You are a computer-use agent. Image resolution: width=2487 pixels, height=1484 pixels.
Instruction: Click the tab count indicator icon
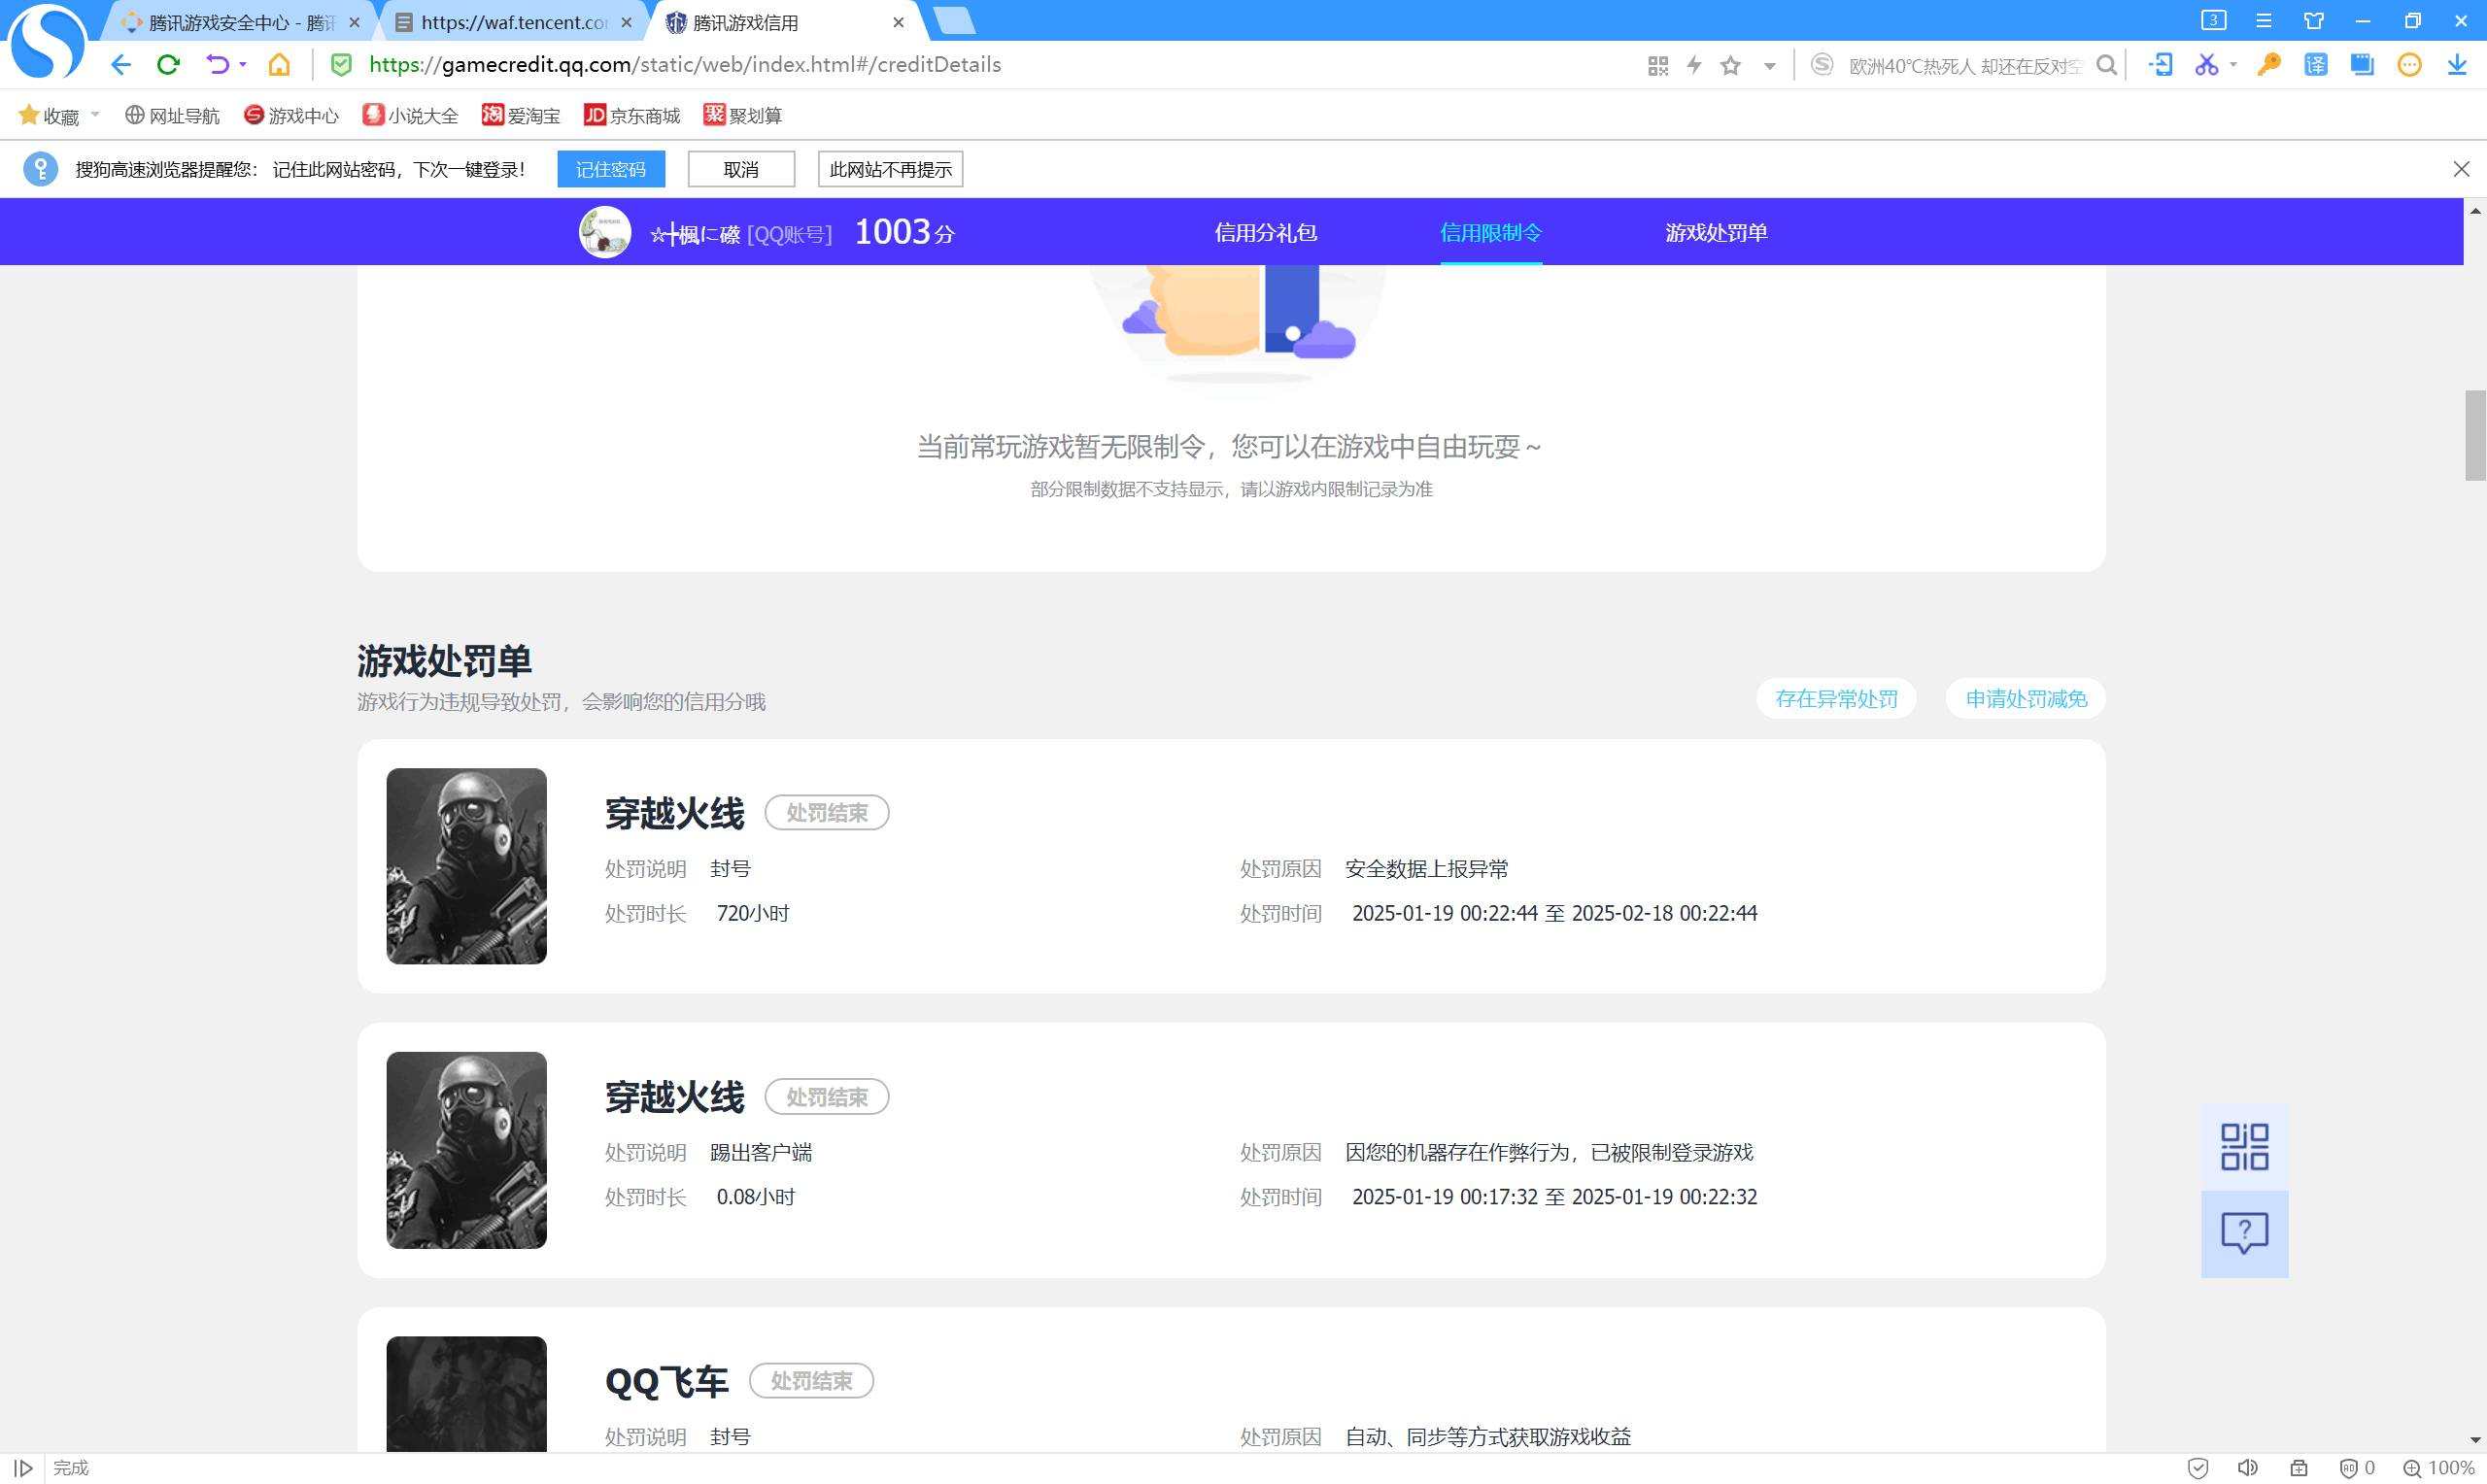click(x=2214, y=20)
